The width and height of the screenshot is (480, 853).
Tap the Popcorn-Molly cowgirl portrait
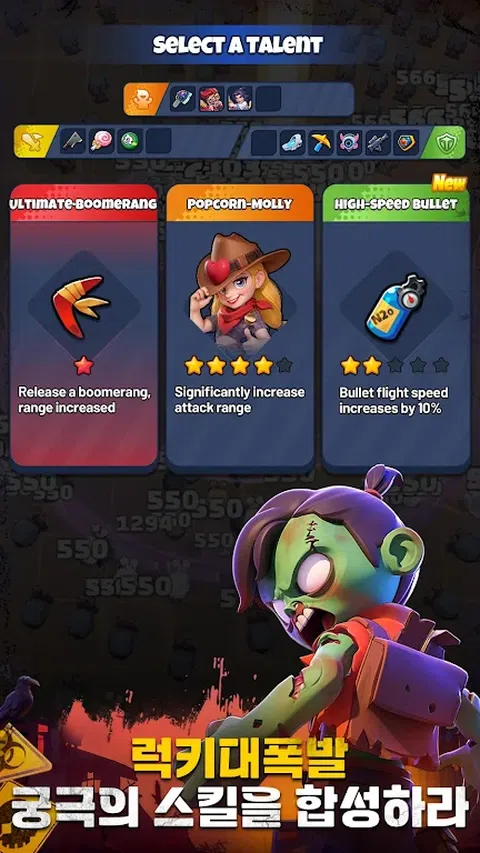click(x=241, y=293)
